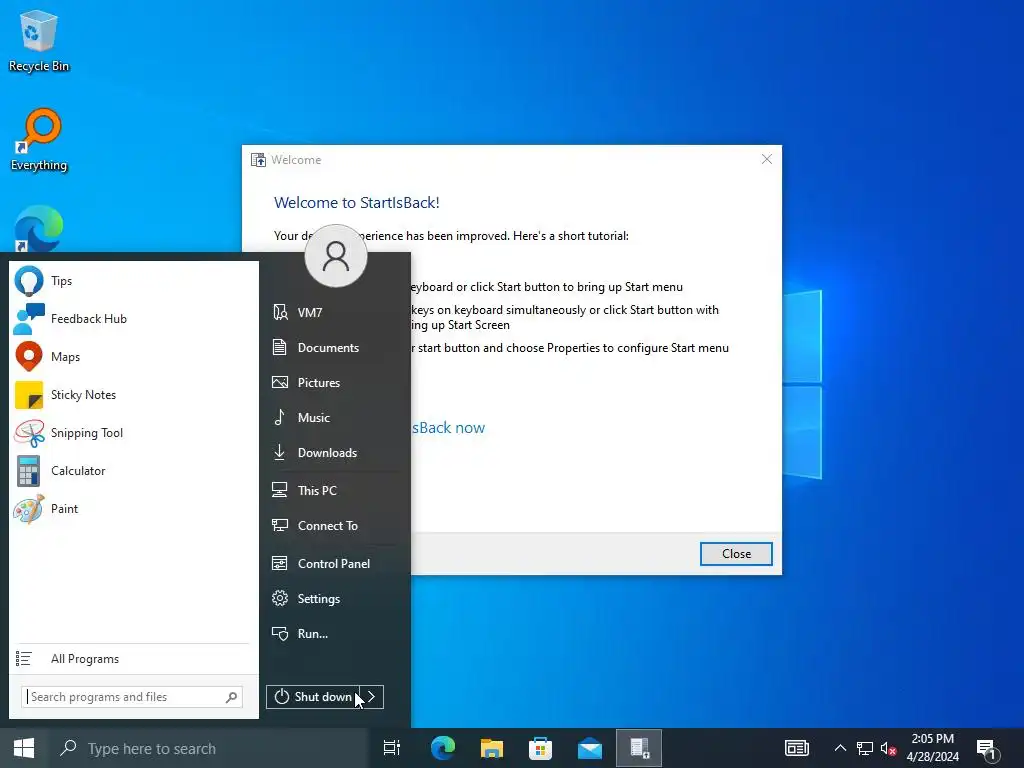Screen dimensions: 1024x768
Task: Click network status tray icon
Action: [865, 748]
